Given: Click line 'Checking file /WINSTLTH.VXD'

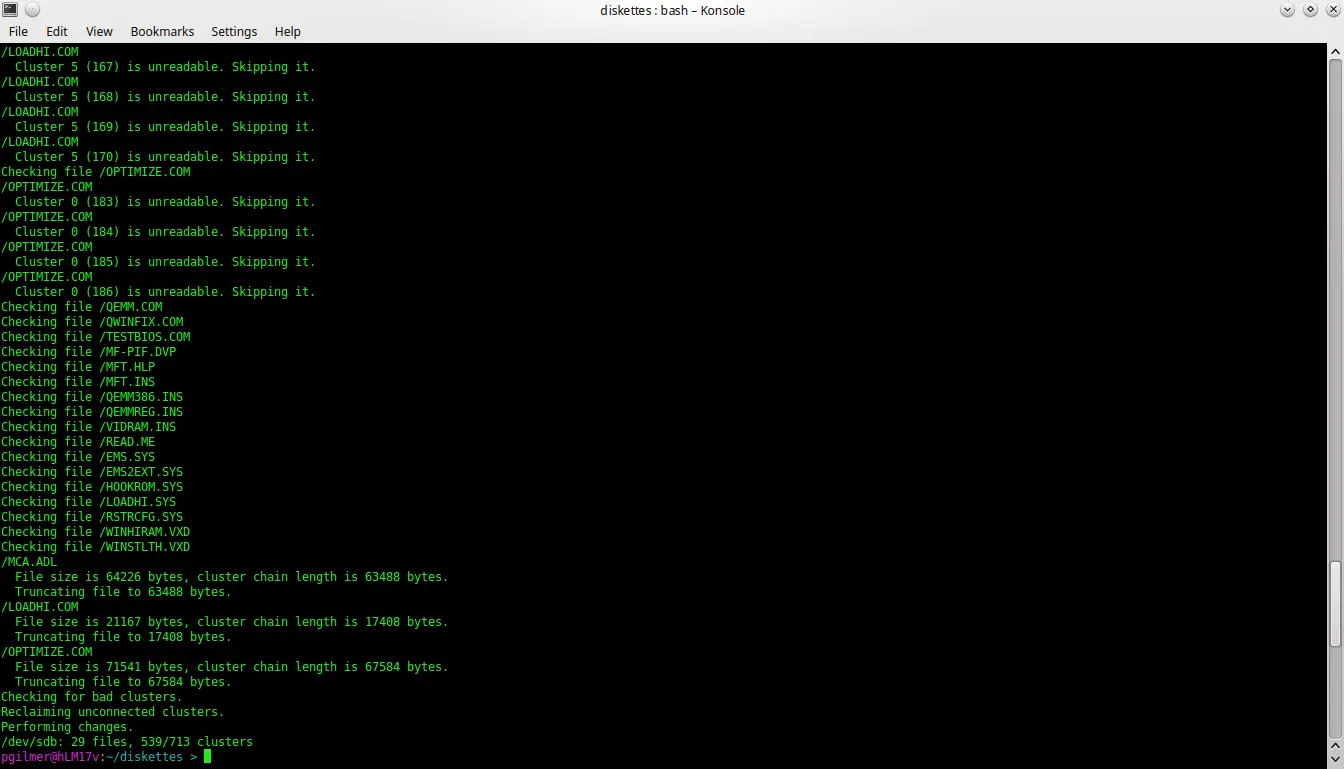Looking at the screenshot, I should tap(96, 547).
